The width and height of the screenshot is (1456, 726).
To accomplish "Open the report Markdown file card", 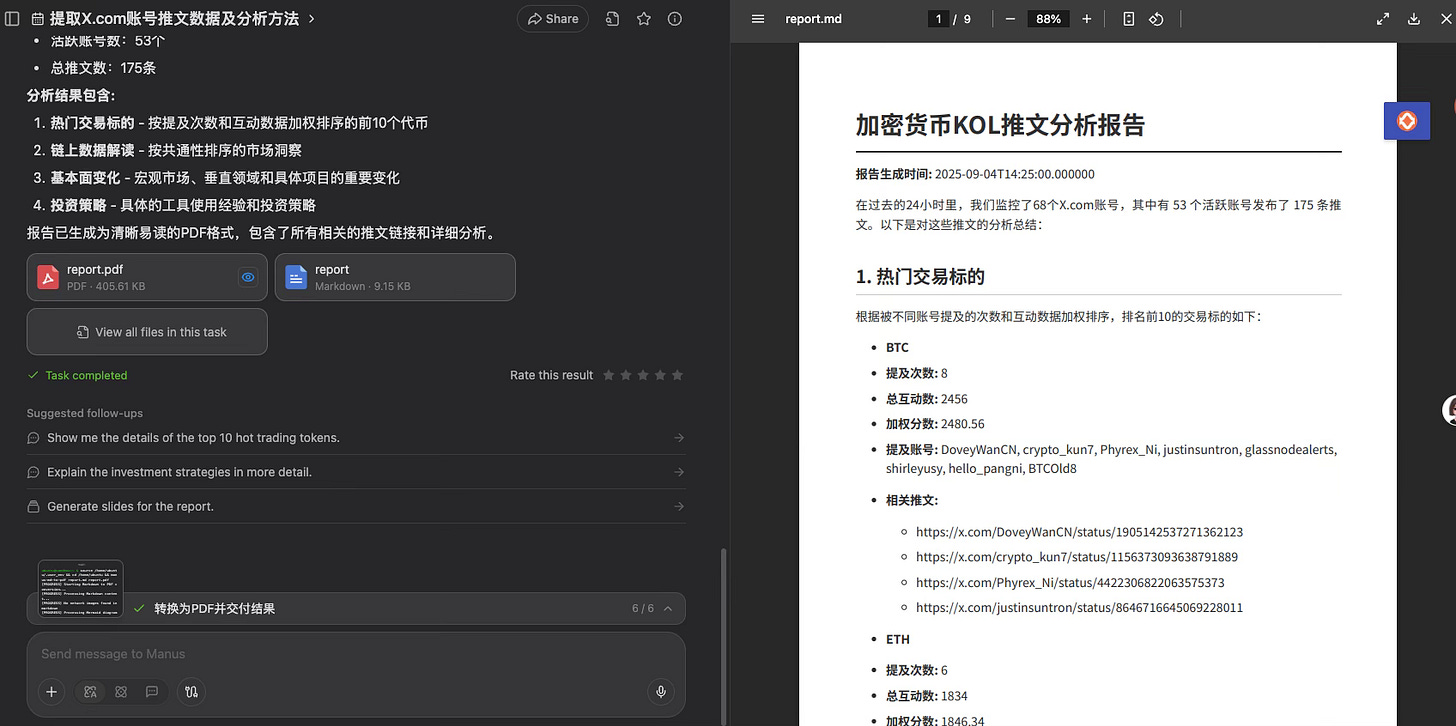I will pyautogui.click(x=395, y=277).
